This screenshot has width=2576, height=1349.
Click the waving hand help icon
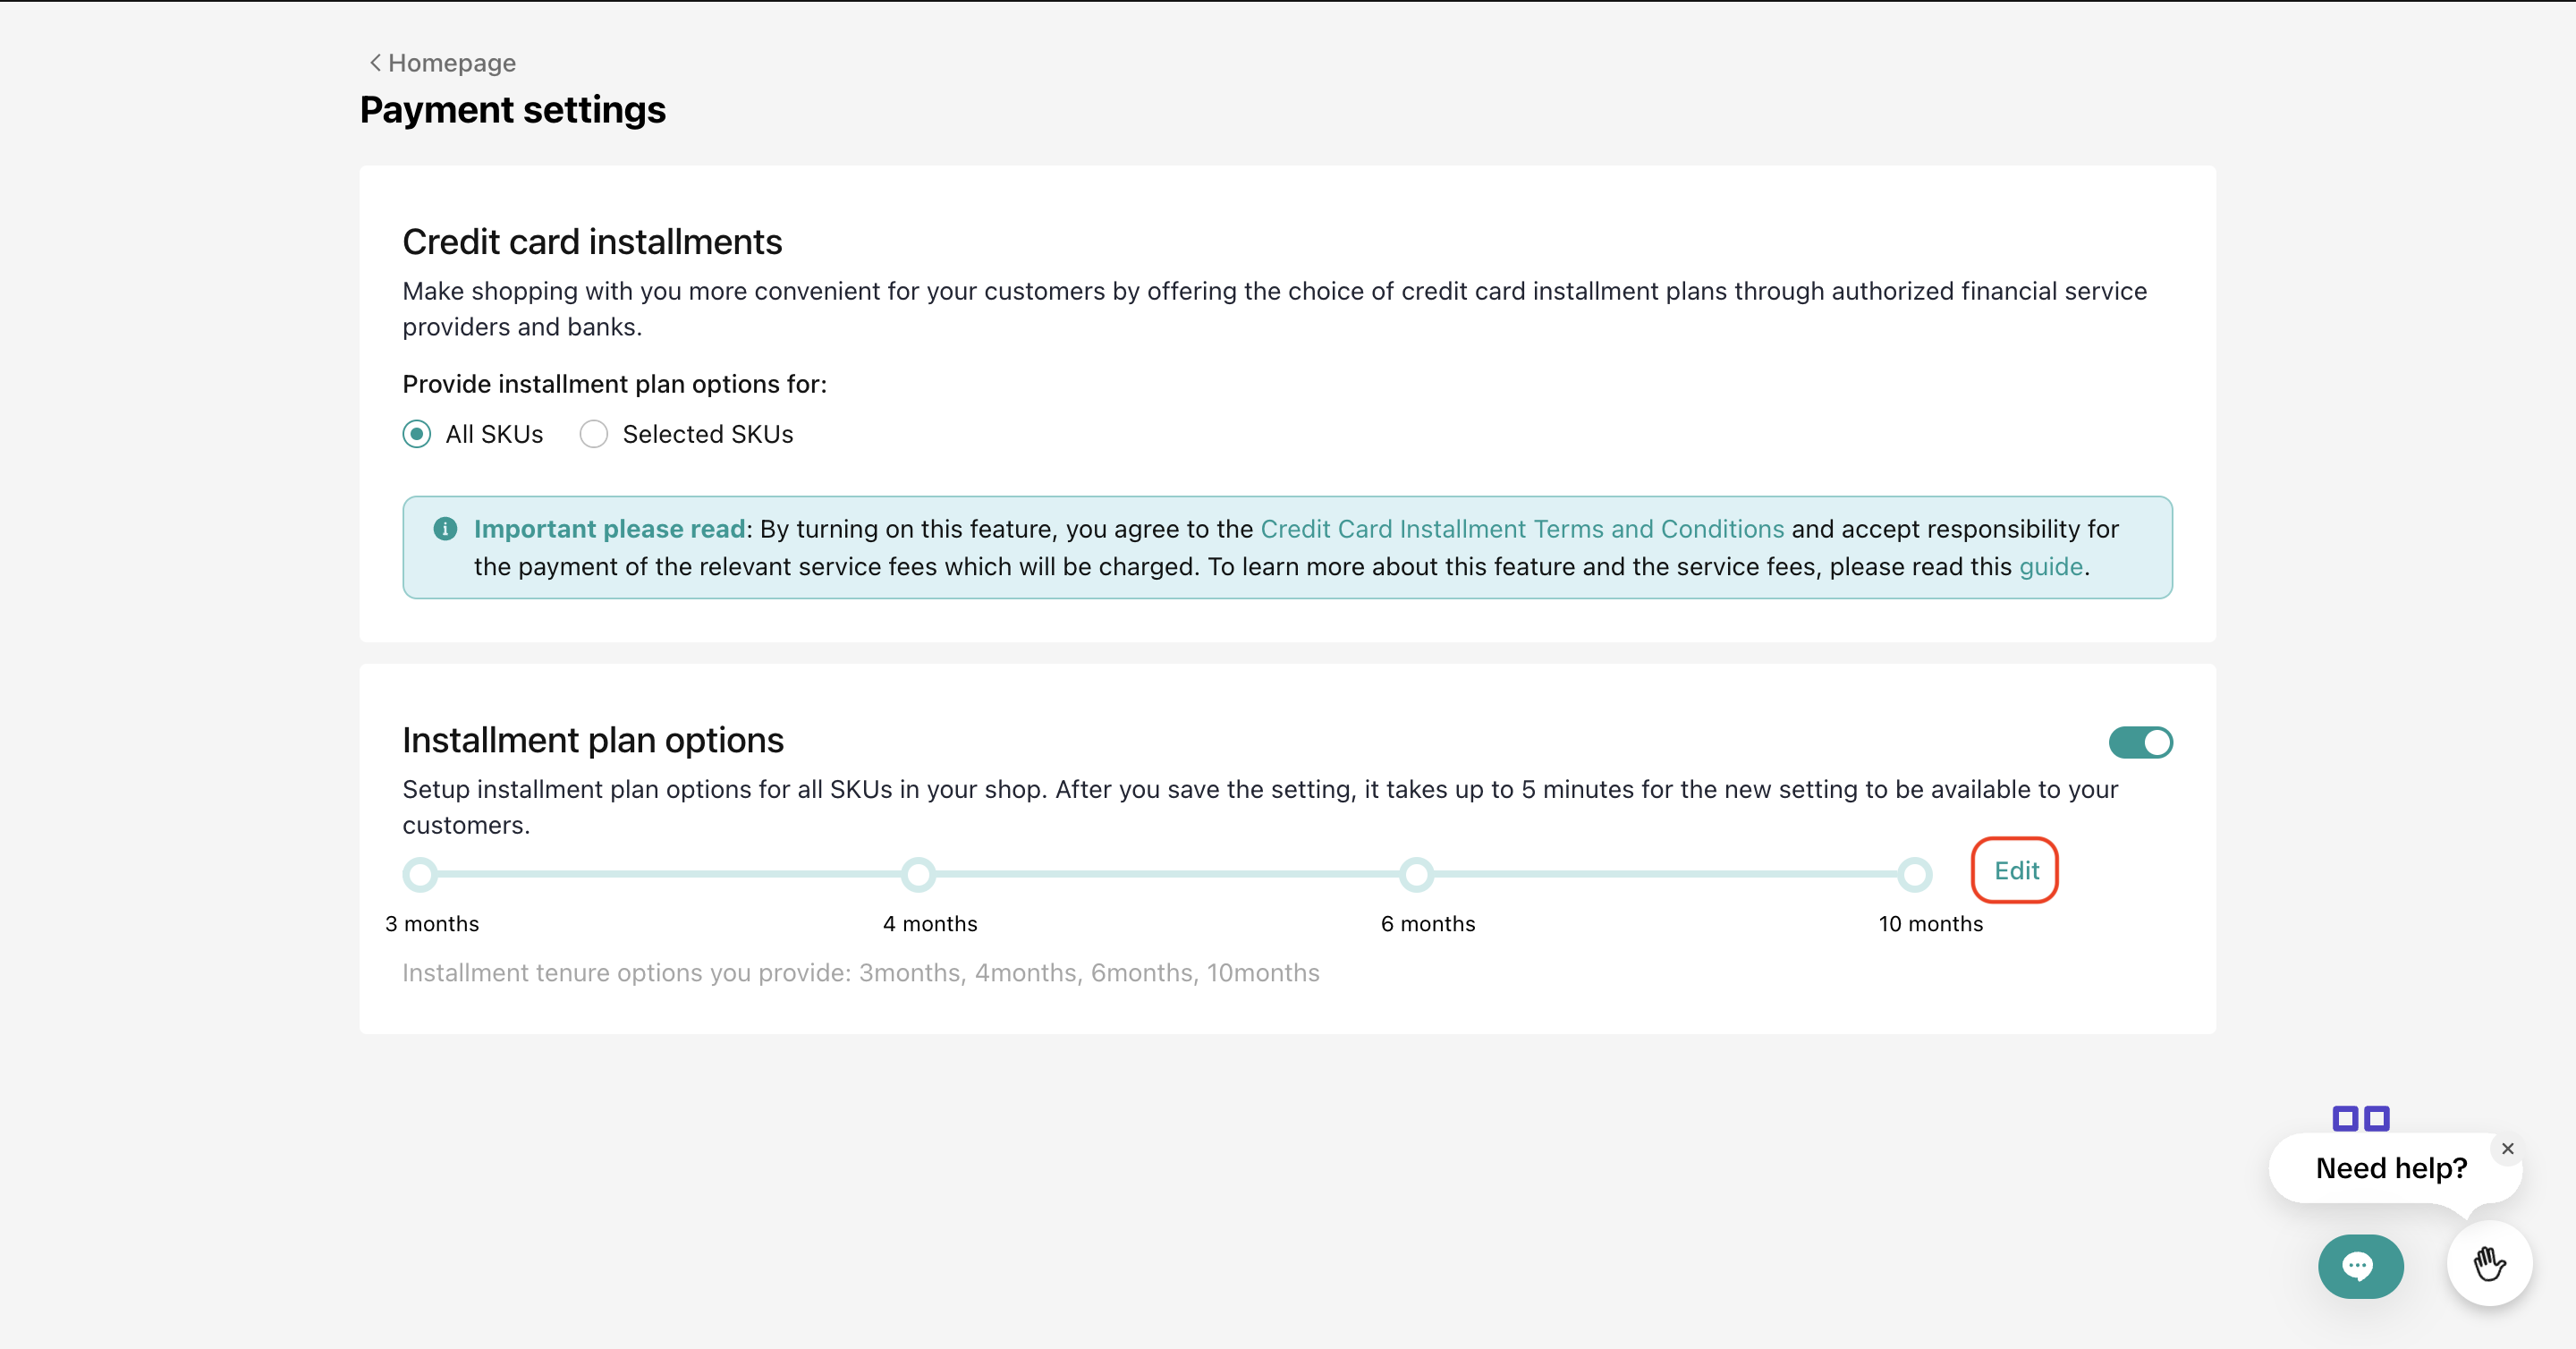2489,1264
